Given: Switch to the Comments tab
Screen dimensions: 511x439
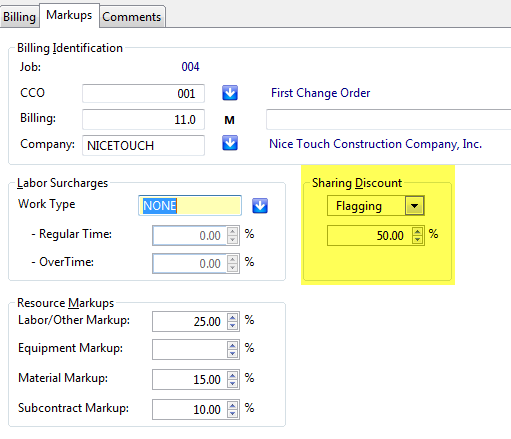Looking at the screenshot, I should [x=132, y=17].
